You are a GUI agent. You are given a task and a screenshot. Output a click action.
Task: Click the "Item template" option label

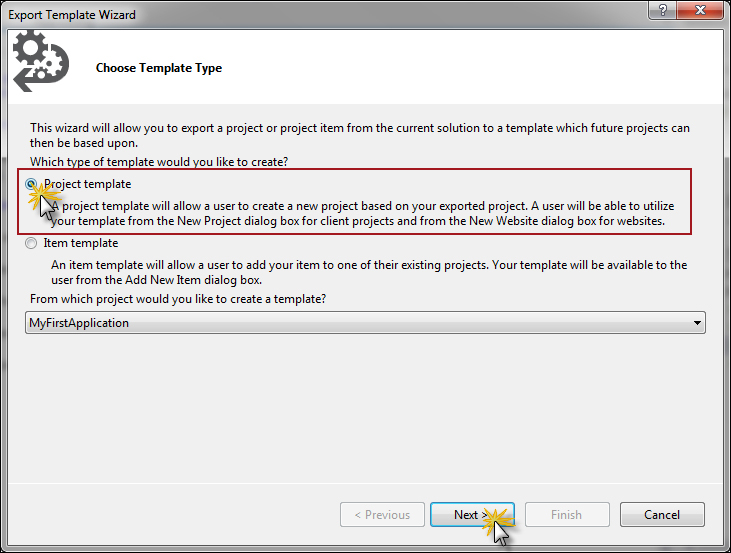pyautogui.click(x=81, y=243)
